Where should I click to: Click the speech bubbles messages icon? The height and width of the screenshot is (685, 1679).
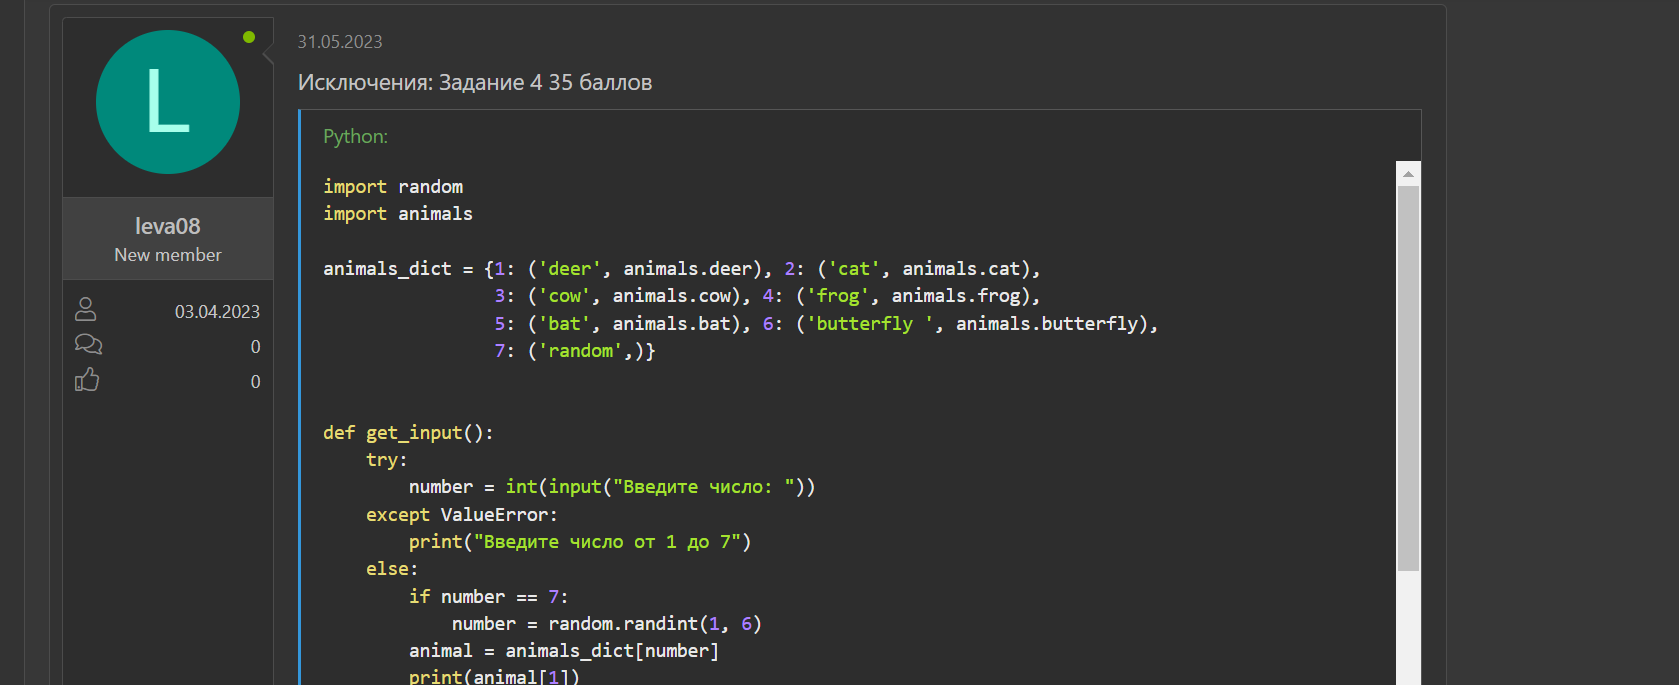click(x=88, y=345)
